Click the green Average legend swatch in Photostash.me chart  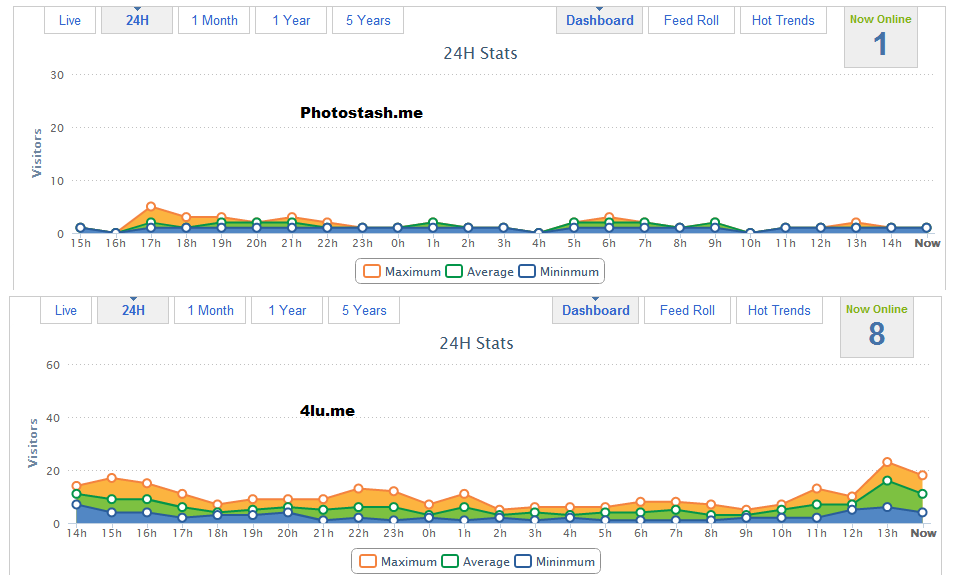point(454,272)
